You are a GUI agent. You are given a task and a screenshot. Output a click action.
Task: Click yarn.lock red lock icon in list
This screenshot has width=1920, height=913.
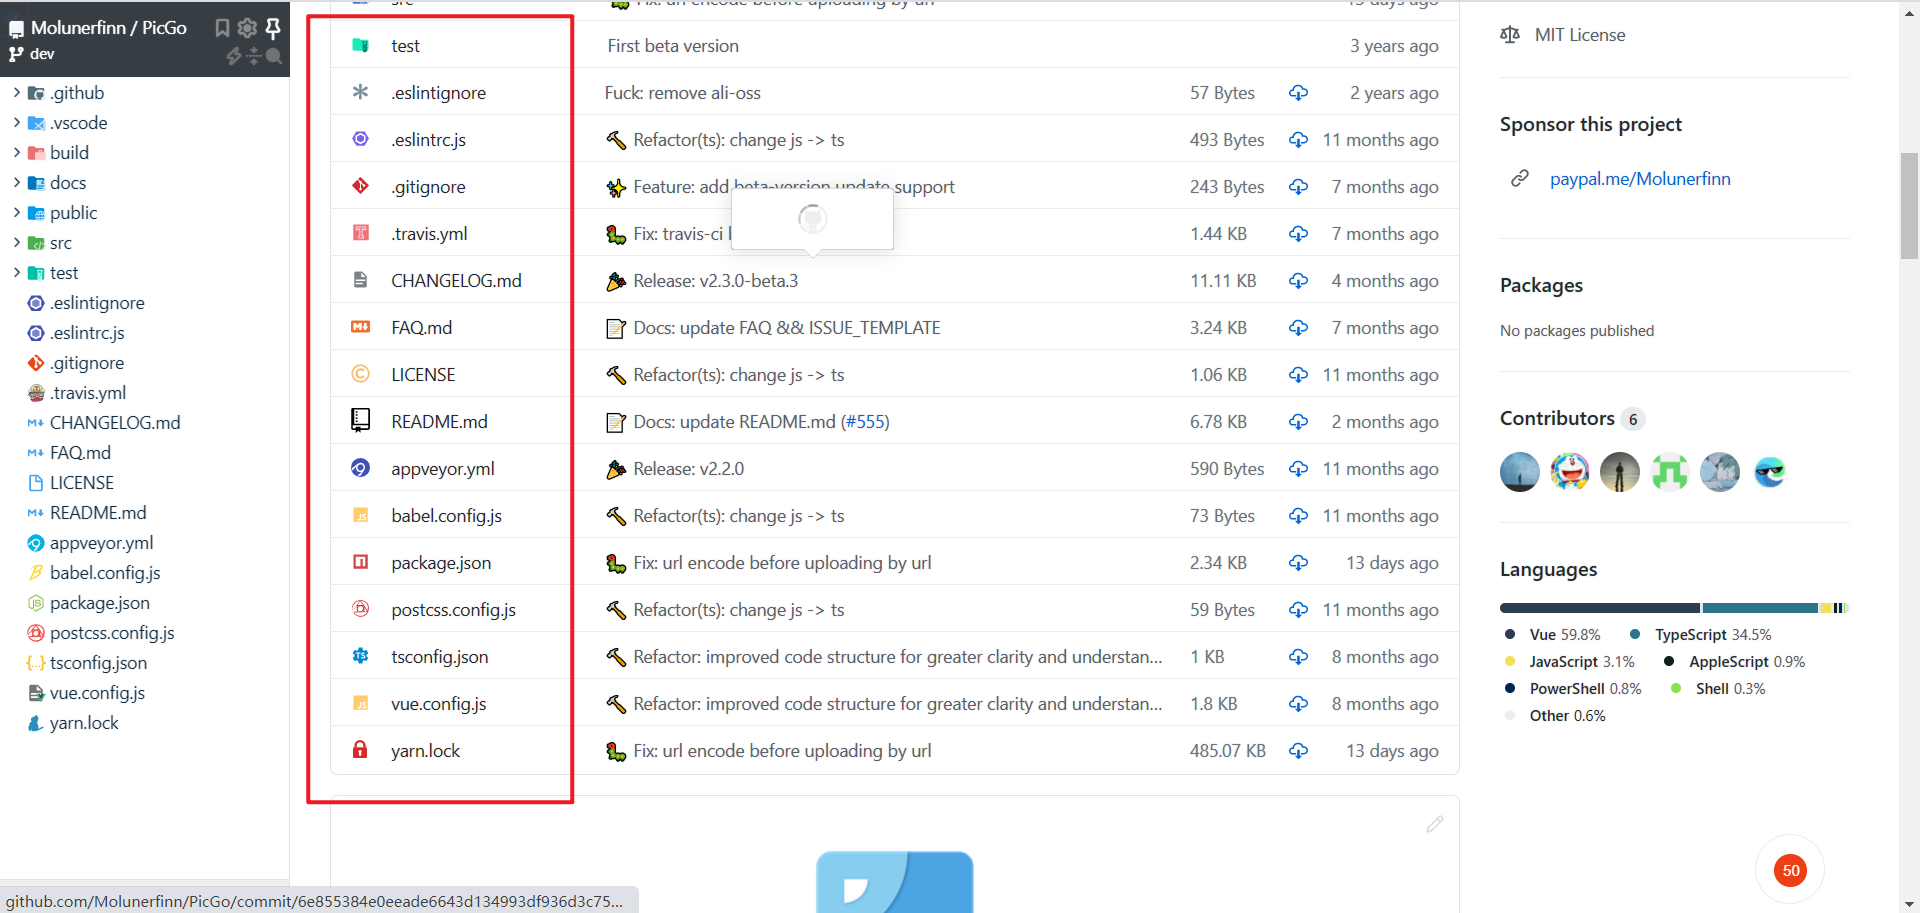click(361, 749)
